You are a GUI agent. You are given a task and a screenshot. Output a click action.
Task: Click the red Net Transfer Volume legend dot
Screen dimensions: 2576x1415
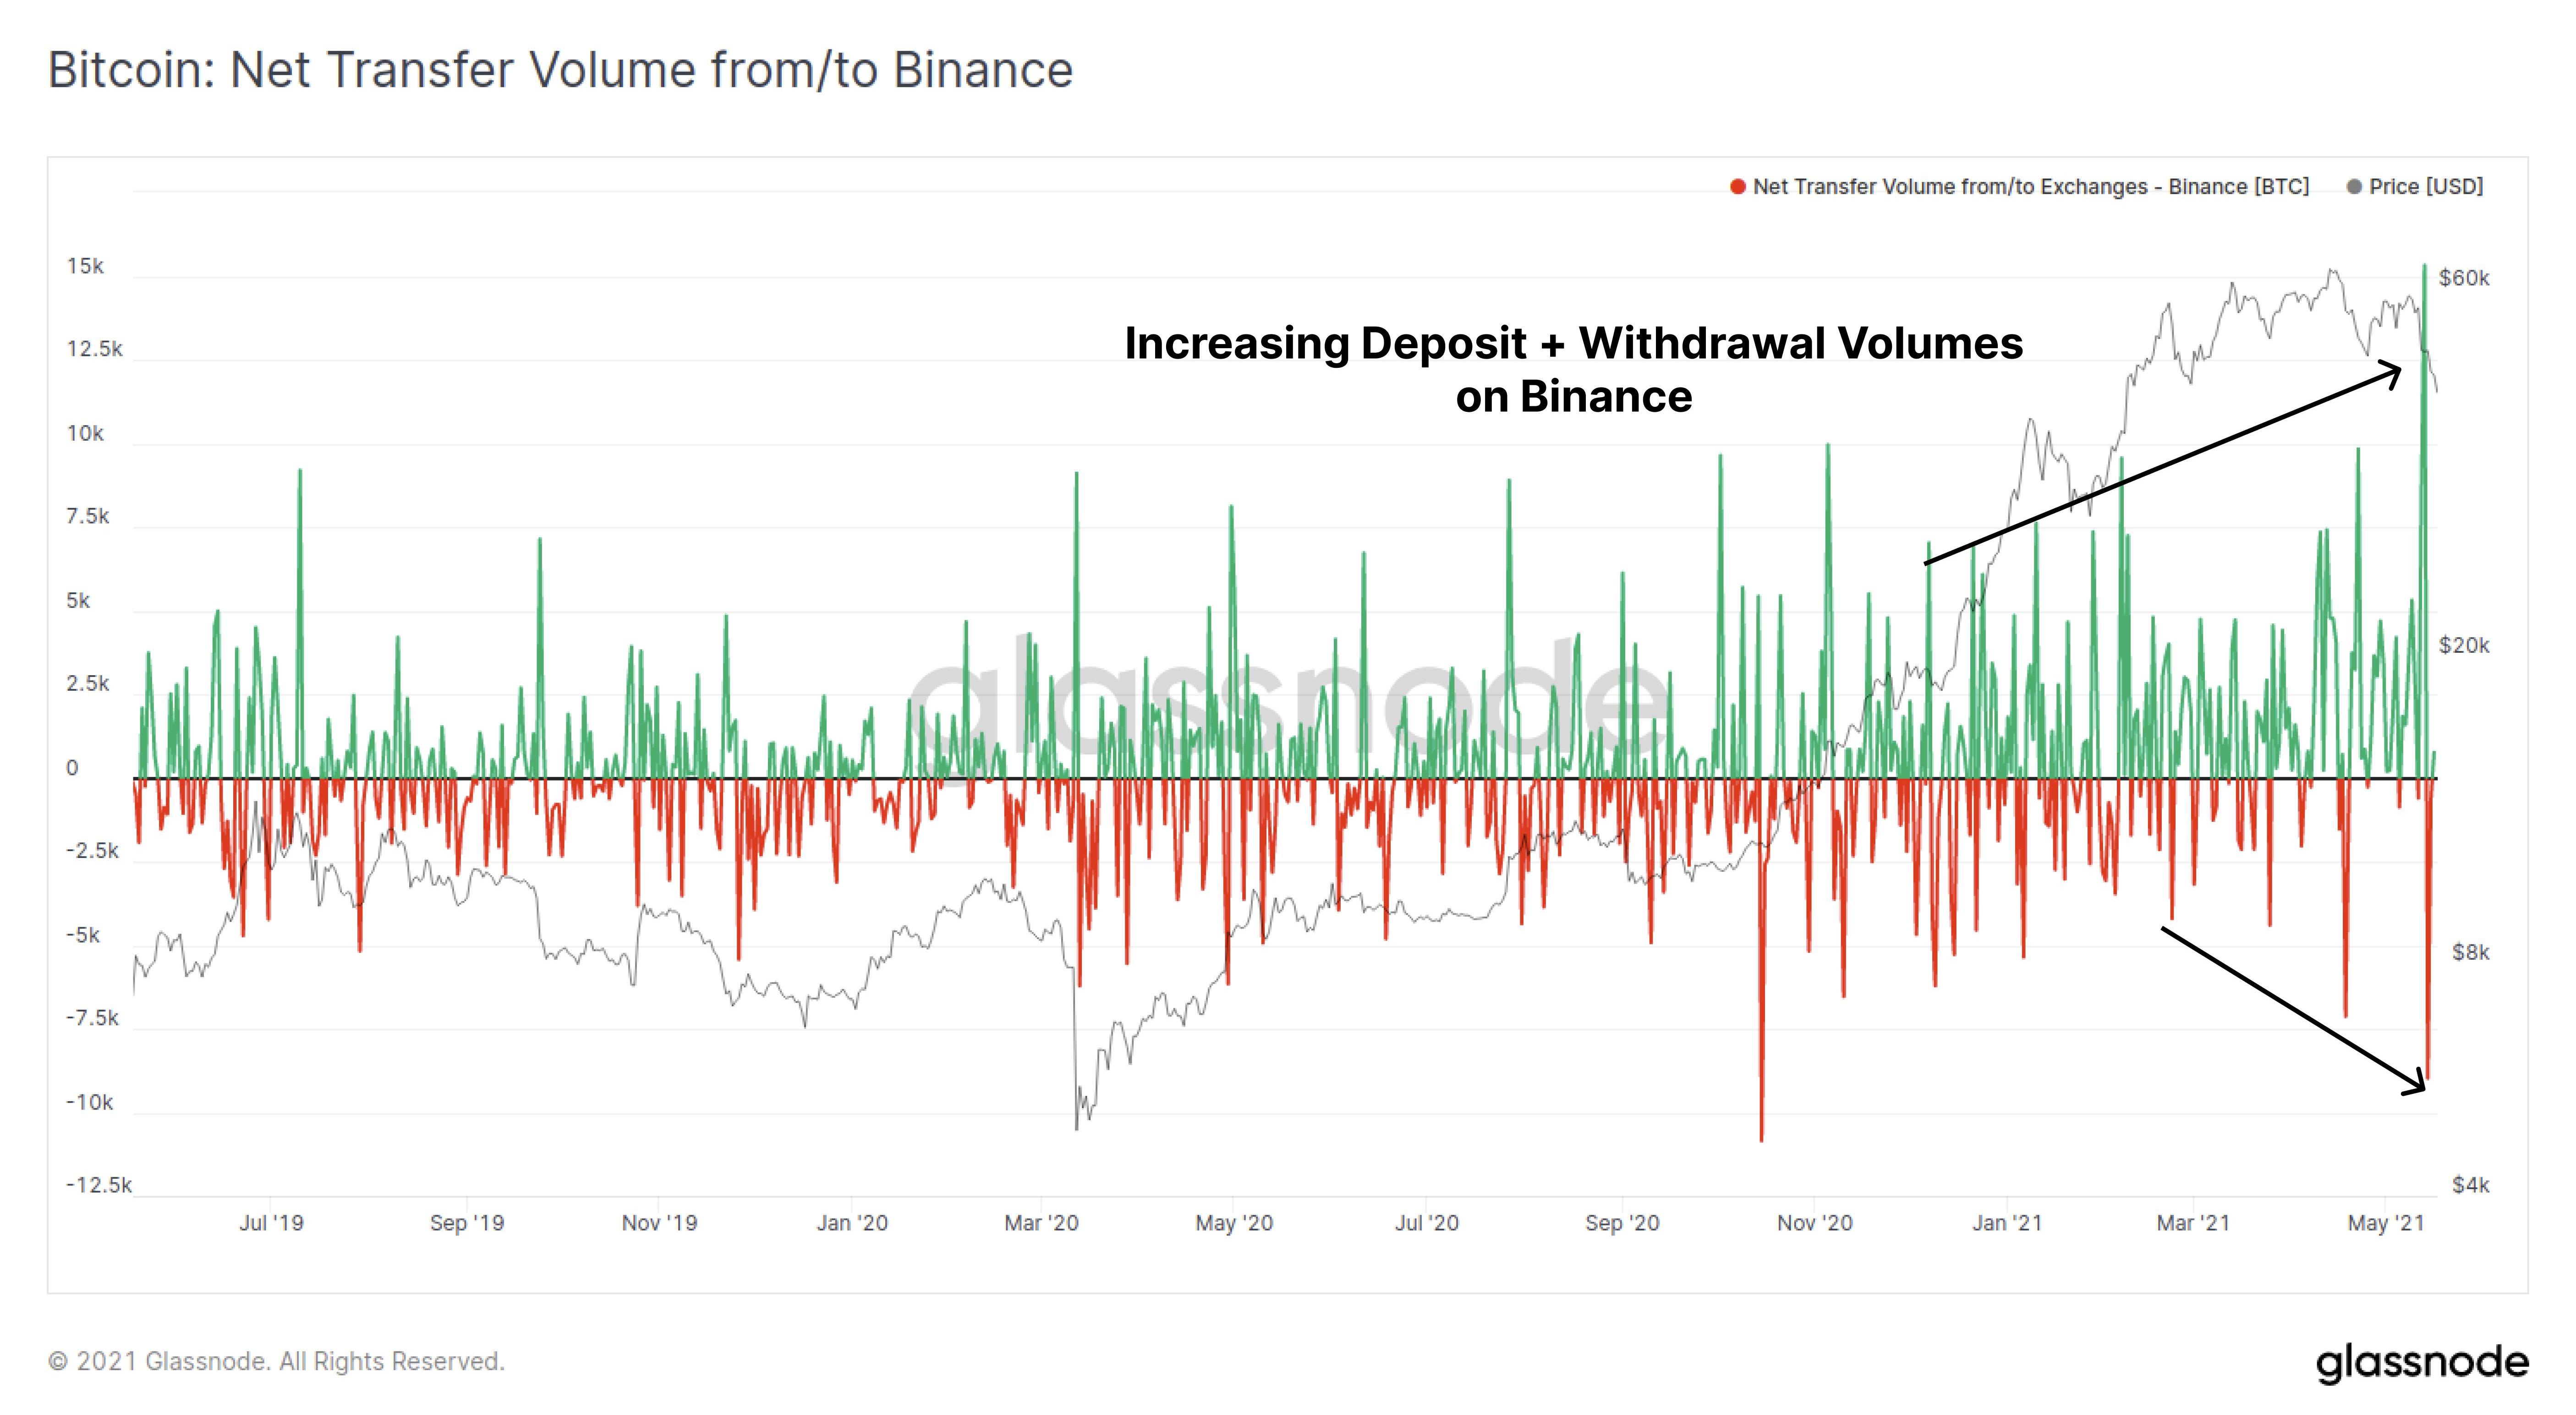coord(1738,187)
